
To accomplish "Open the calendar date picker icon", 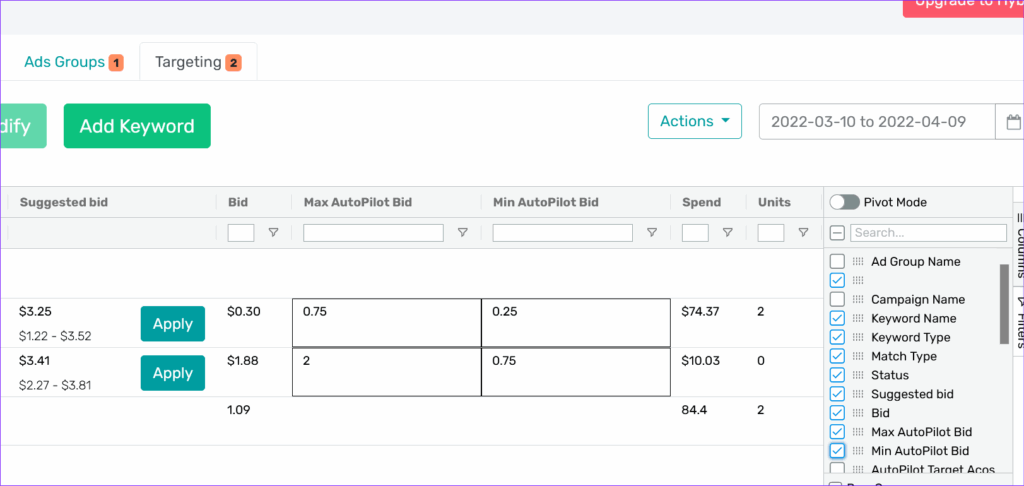I will pos(1013,122).
